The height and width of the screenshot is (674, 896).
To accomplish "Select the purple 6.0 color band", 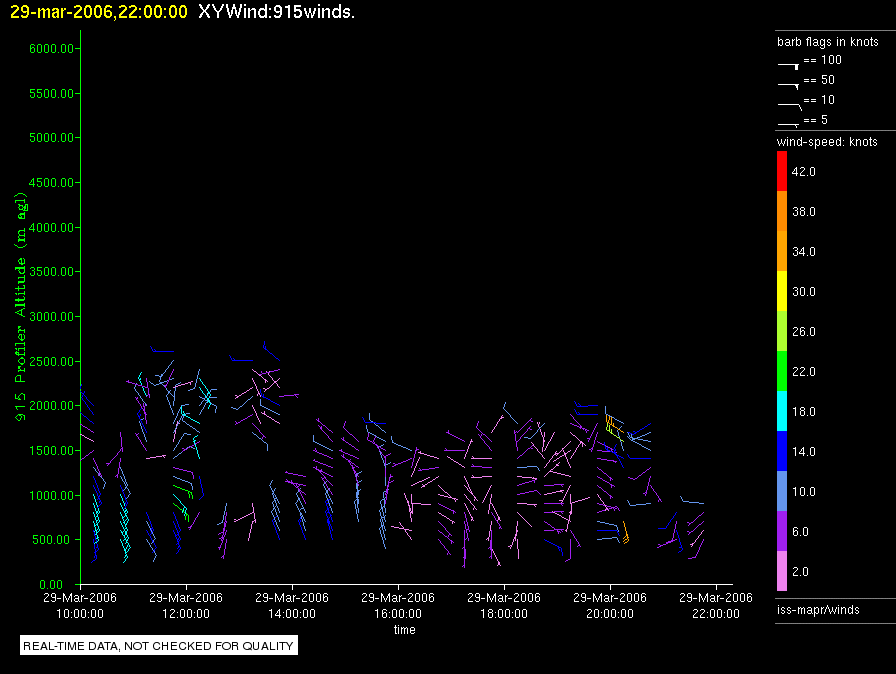I will pos(782,531).
